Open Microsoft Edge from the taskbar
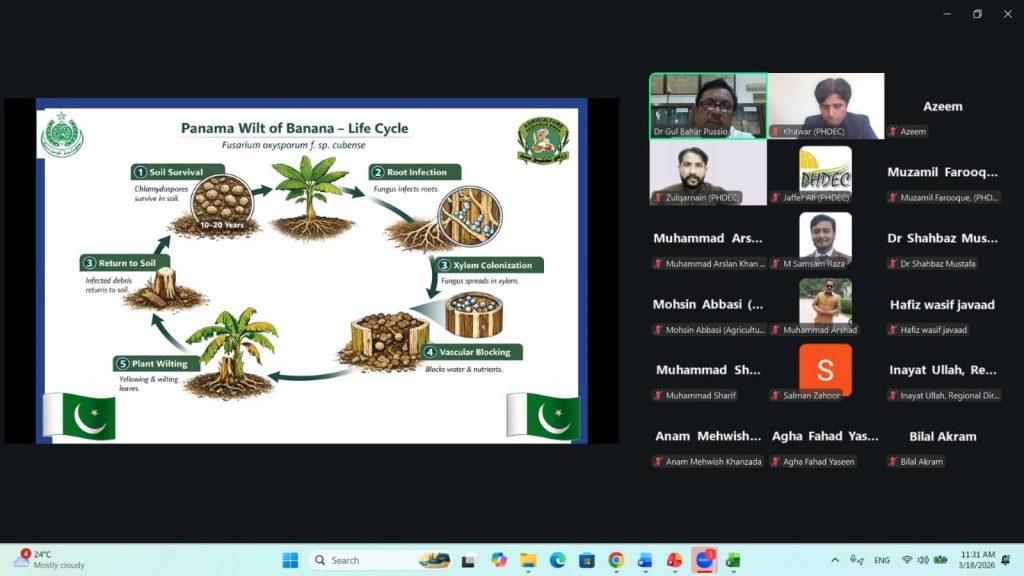This screenshot has height=576, width=1024. 557,560
